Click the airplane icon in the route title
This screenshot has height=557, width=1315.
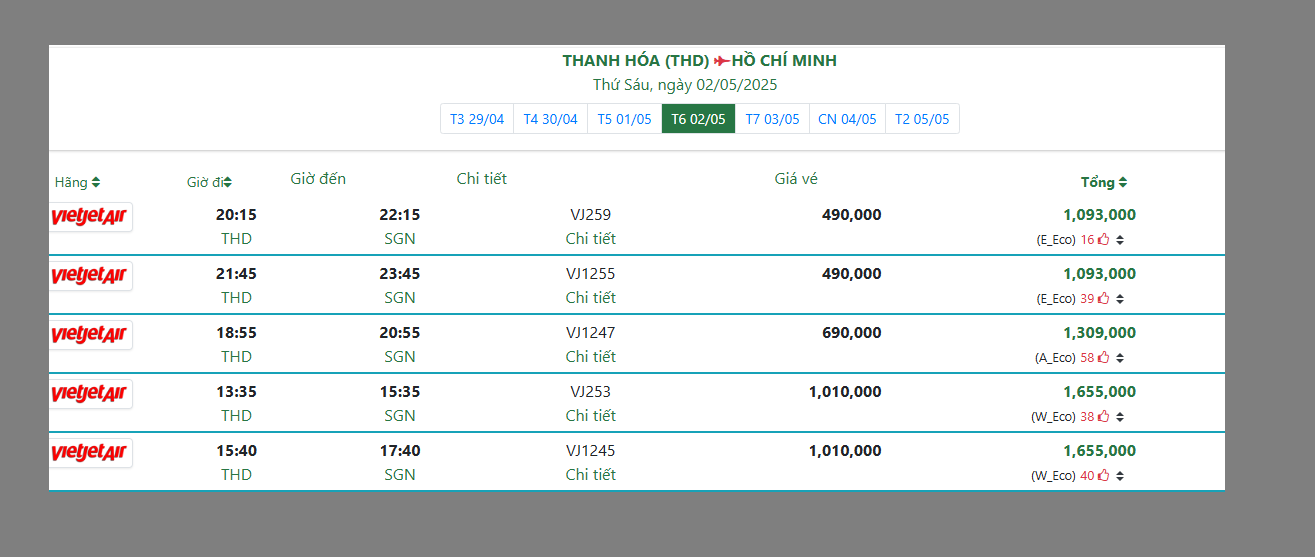pos(722,61)
